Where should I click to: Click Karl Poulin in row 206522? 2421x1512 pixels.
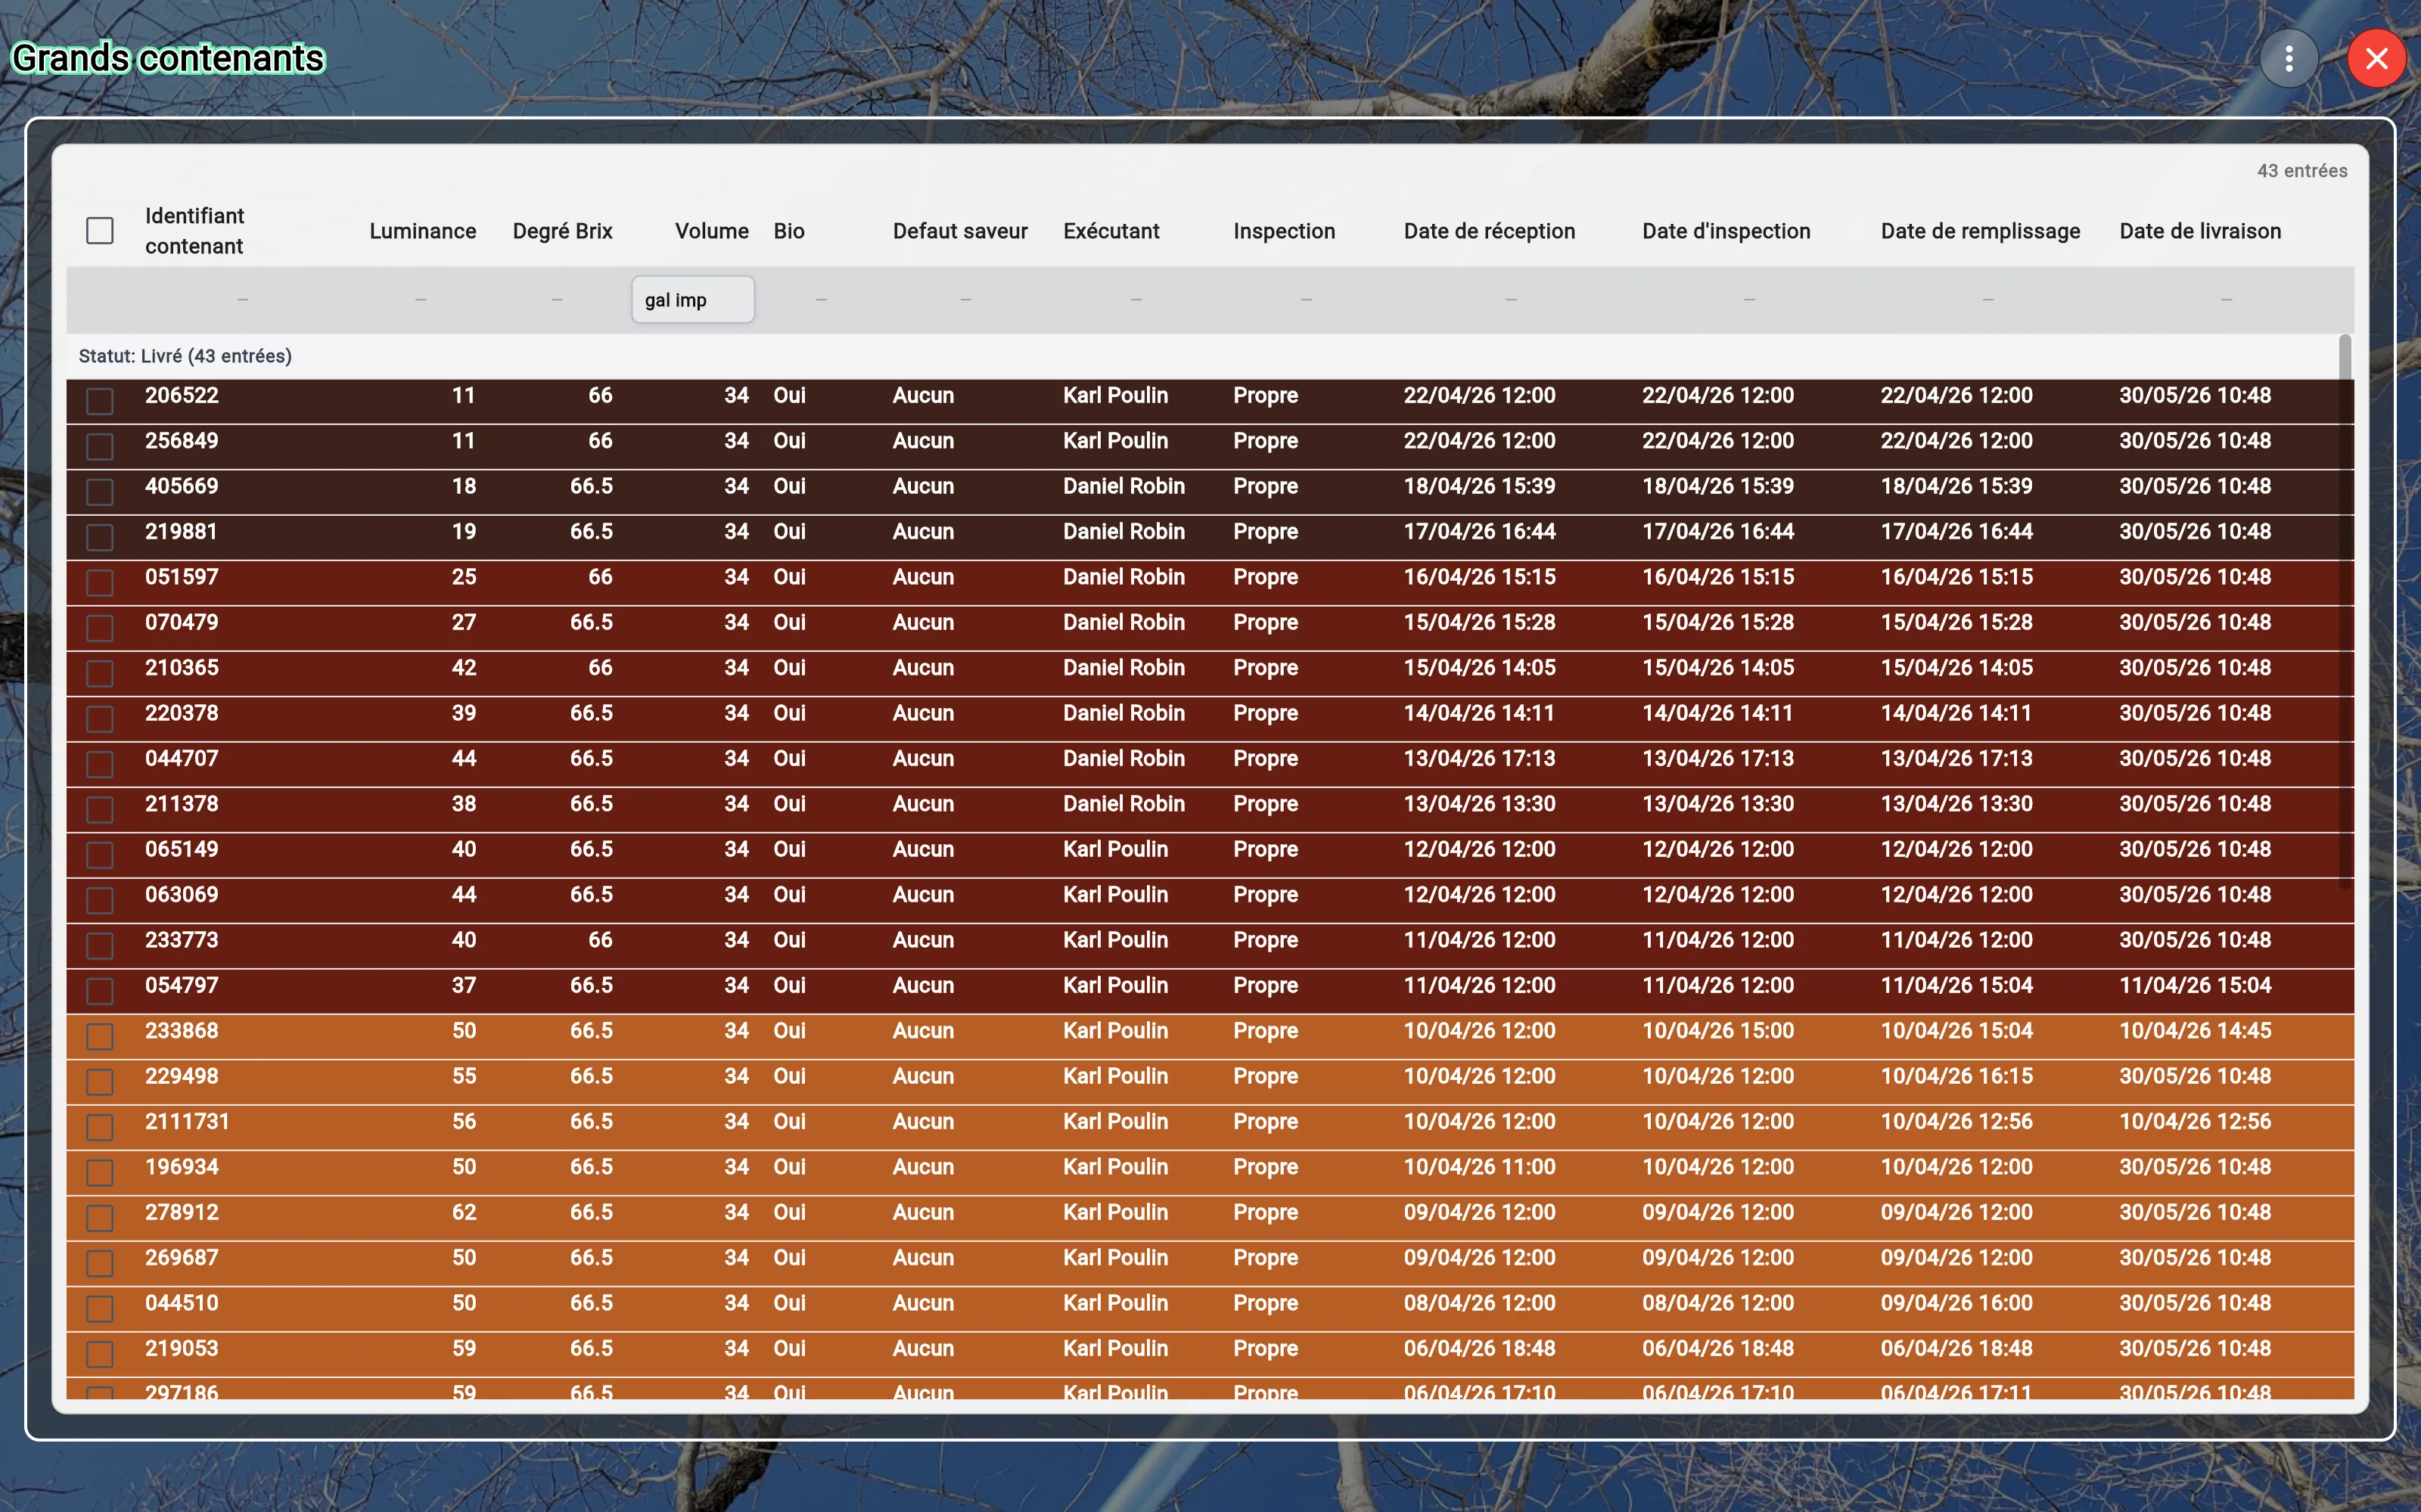click(1115, 395)
